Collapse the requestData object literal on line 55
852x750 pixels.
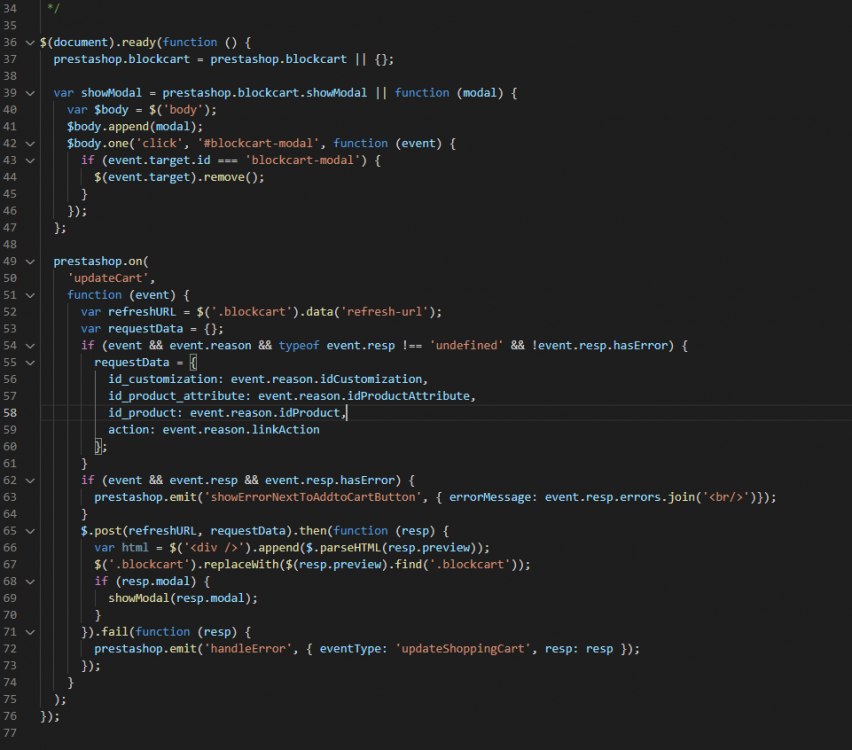pos(30,362)
